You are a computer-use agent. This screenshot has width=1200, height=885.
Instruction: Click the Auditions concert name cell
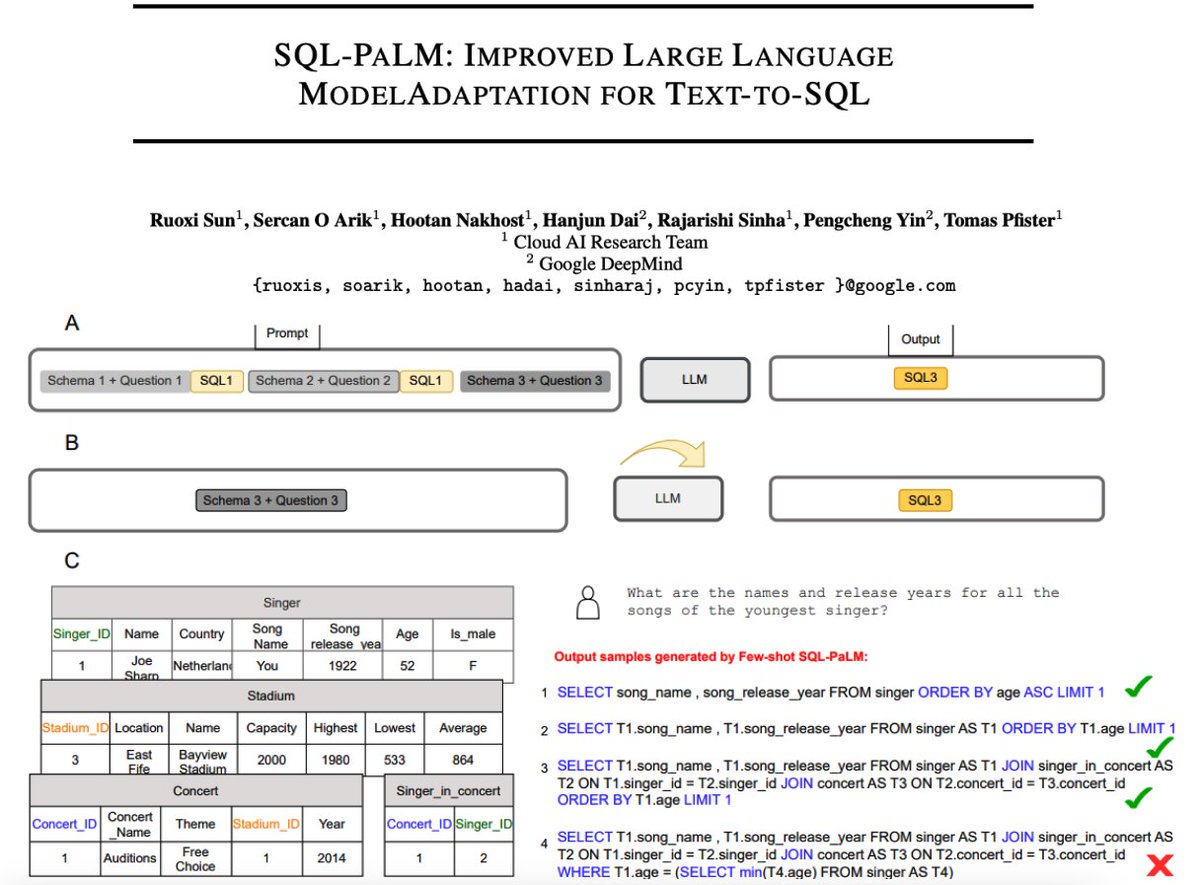click(x=130, y=858)
